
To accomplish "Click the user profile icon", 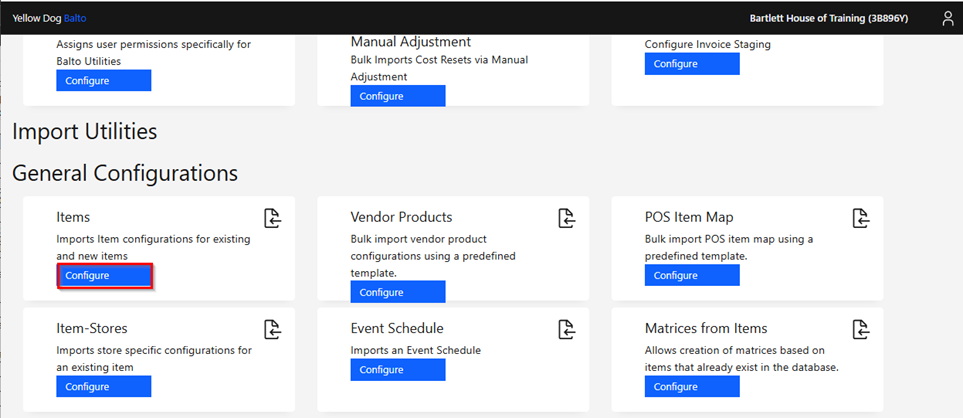I will [x=948, y=18].
